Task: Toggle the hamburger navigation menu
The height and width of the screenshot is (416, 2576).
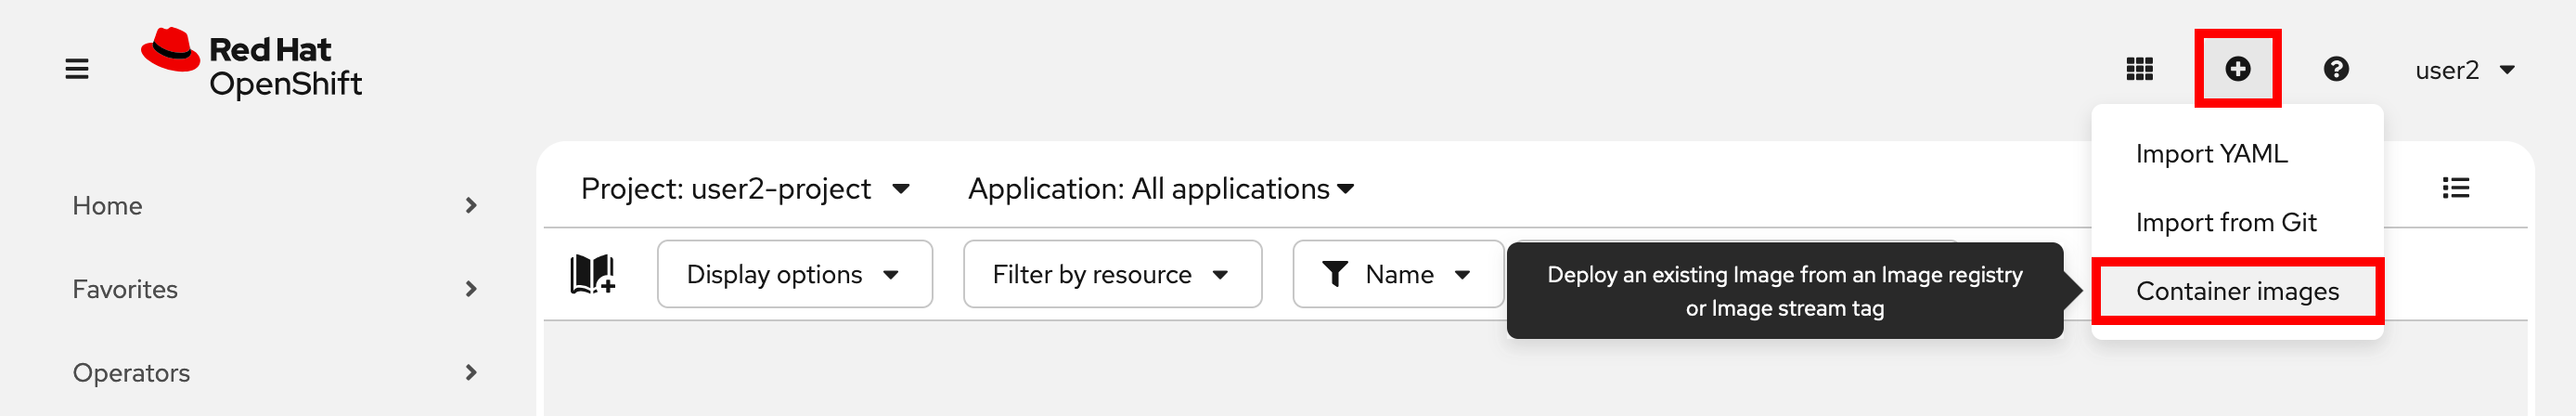Action: (x=77, y=69)
